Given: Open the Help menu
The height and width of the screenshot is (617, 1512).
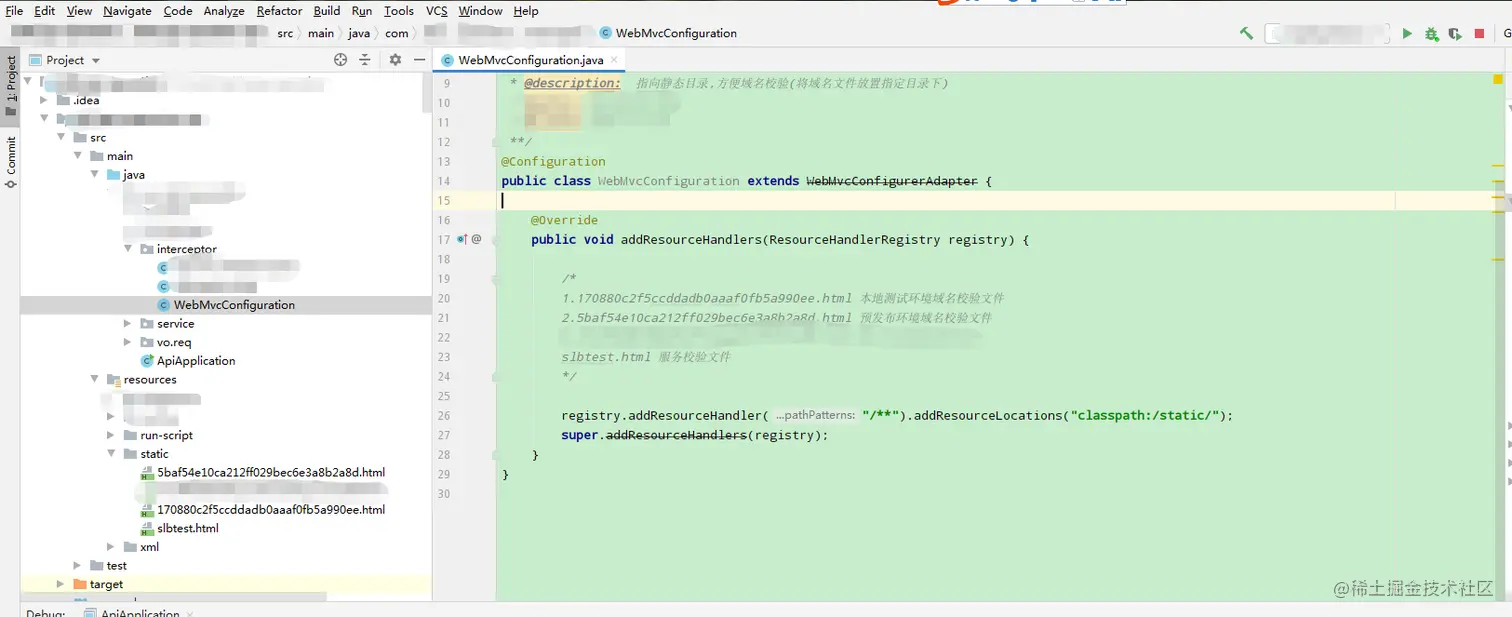Looking at the screenshot, I should click(x=526, y=11).
